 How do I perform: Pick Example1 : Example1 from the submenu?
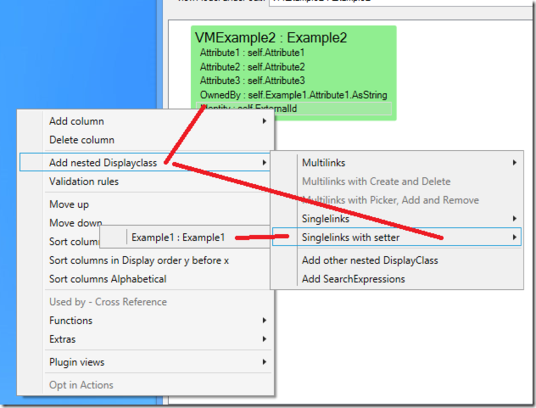(x=185, y=237)
